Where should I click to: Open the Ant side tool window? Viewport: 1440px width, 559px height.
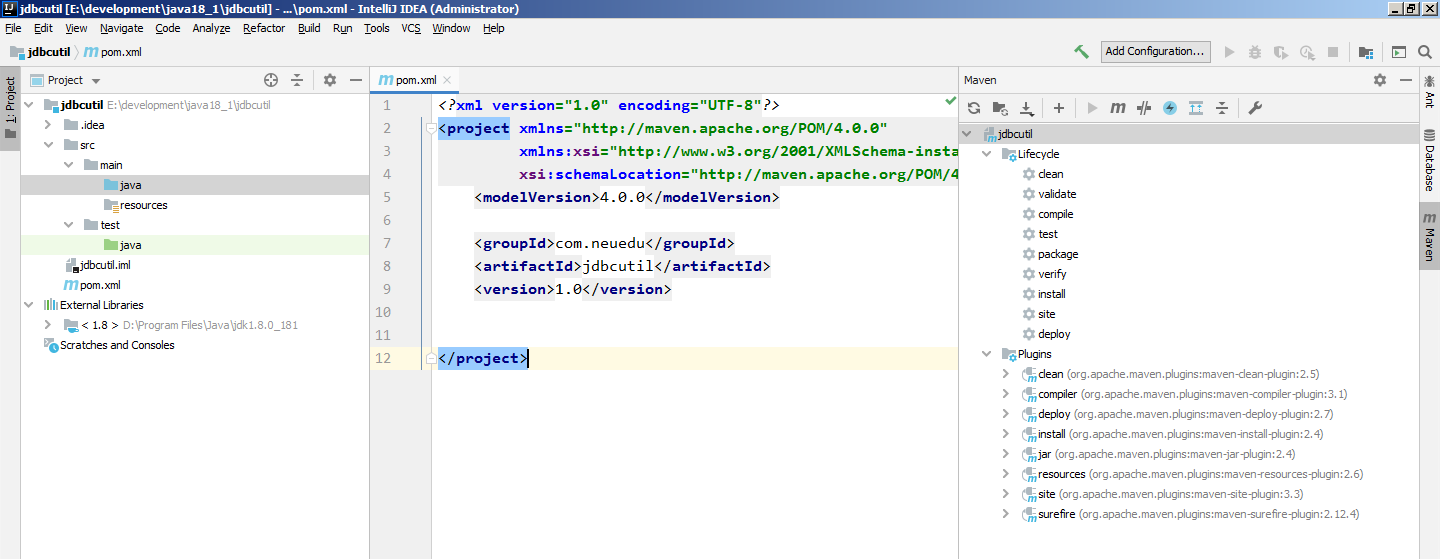coord(1429,92)
